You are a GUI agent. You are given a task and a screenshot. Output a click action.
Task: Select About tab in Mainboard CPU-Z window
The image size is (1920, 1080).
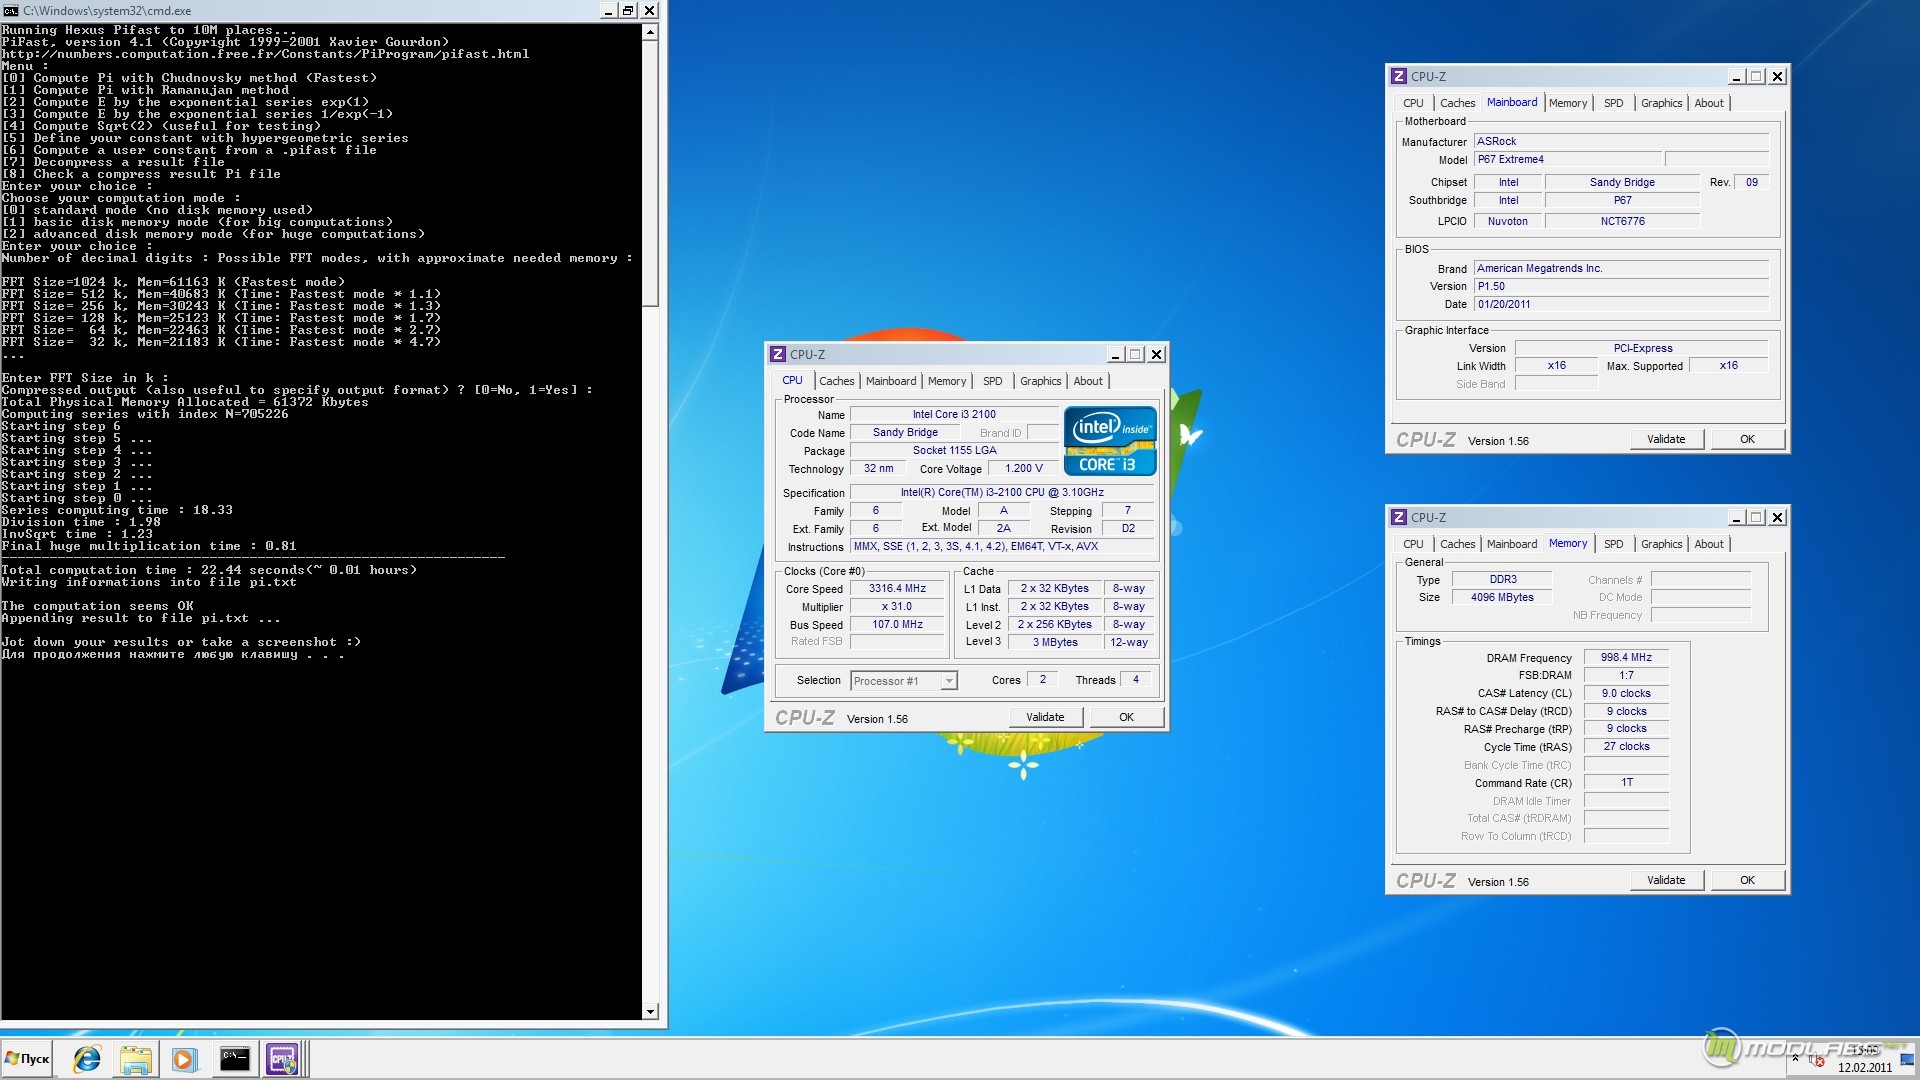point(1709,103)
